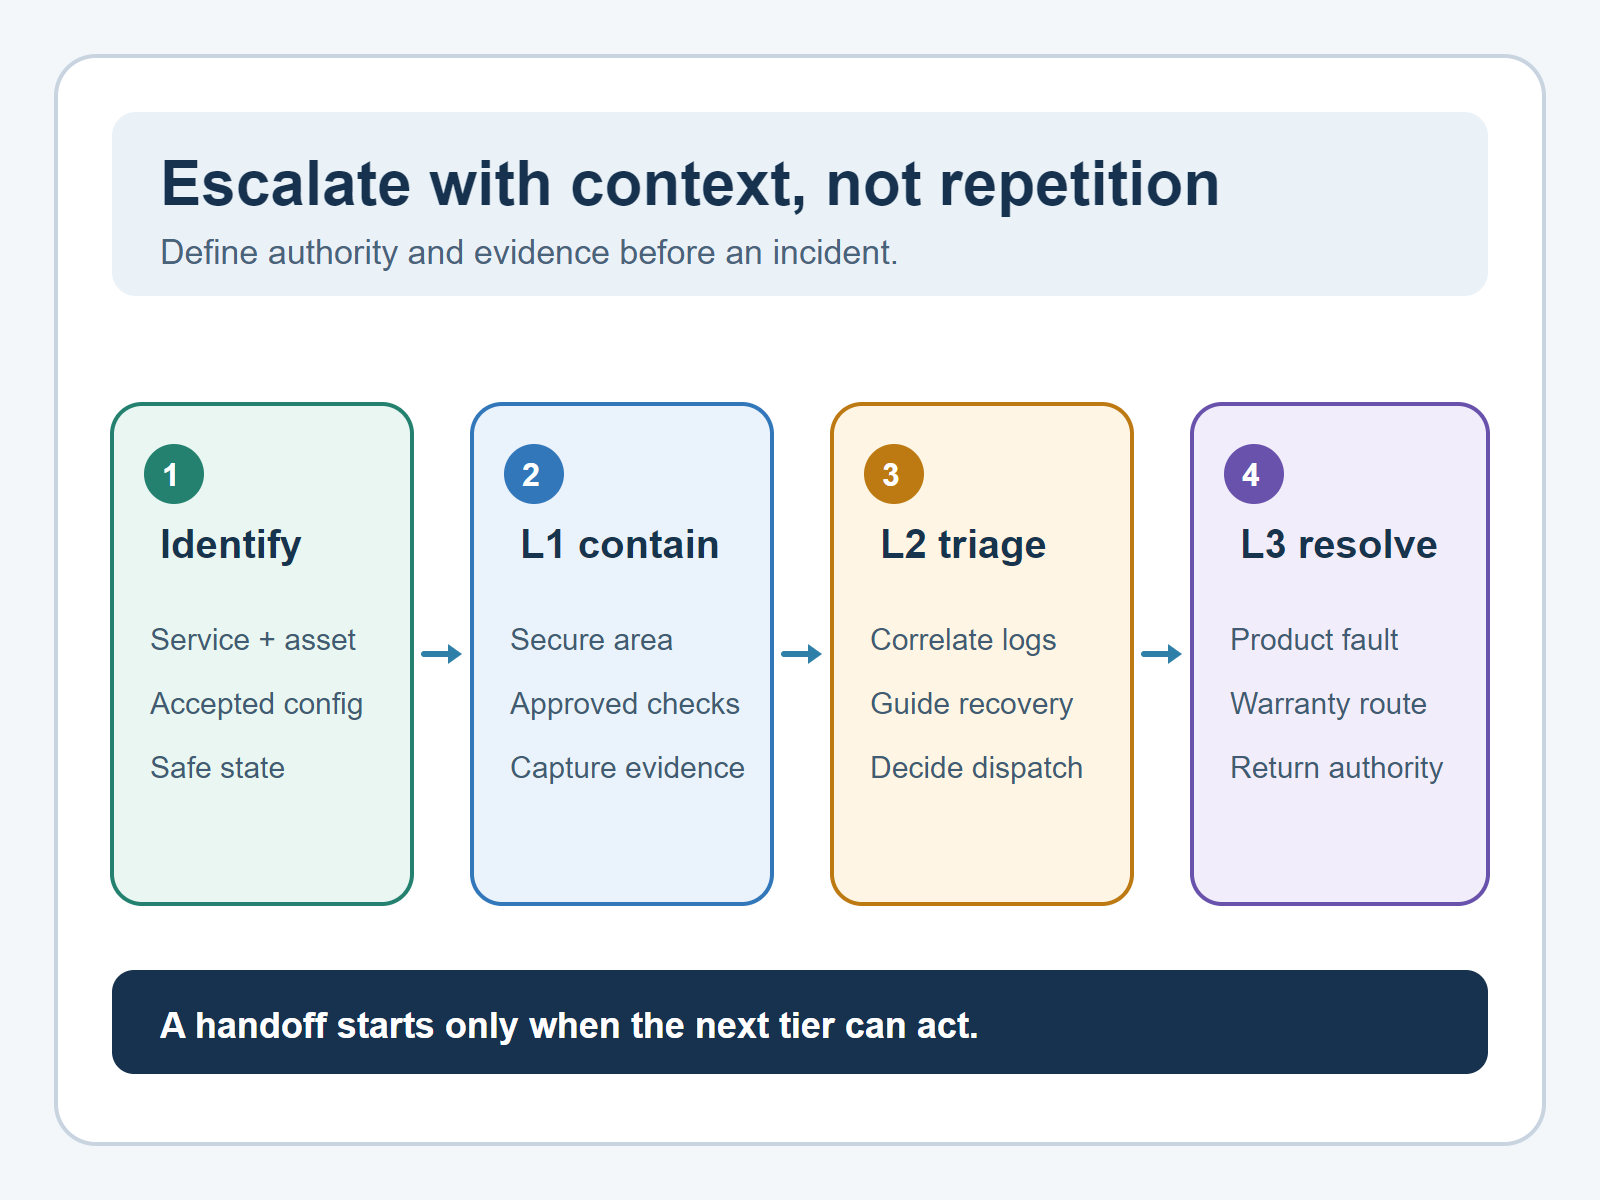The width and height of the screenshot is (1600, 1200).
Task: Click the Decide dispatch item
Action: (x=977, y=768)
